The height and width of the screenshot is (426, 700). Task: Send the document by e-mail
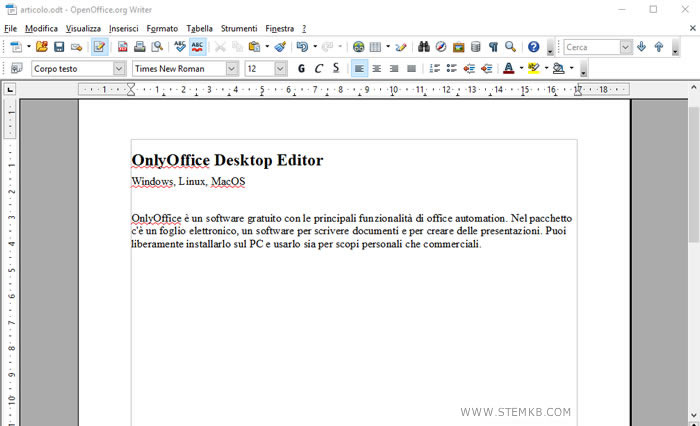click(x=76, y=47)
